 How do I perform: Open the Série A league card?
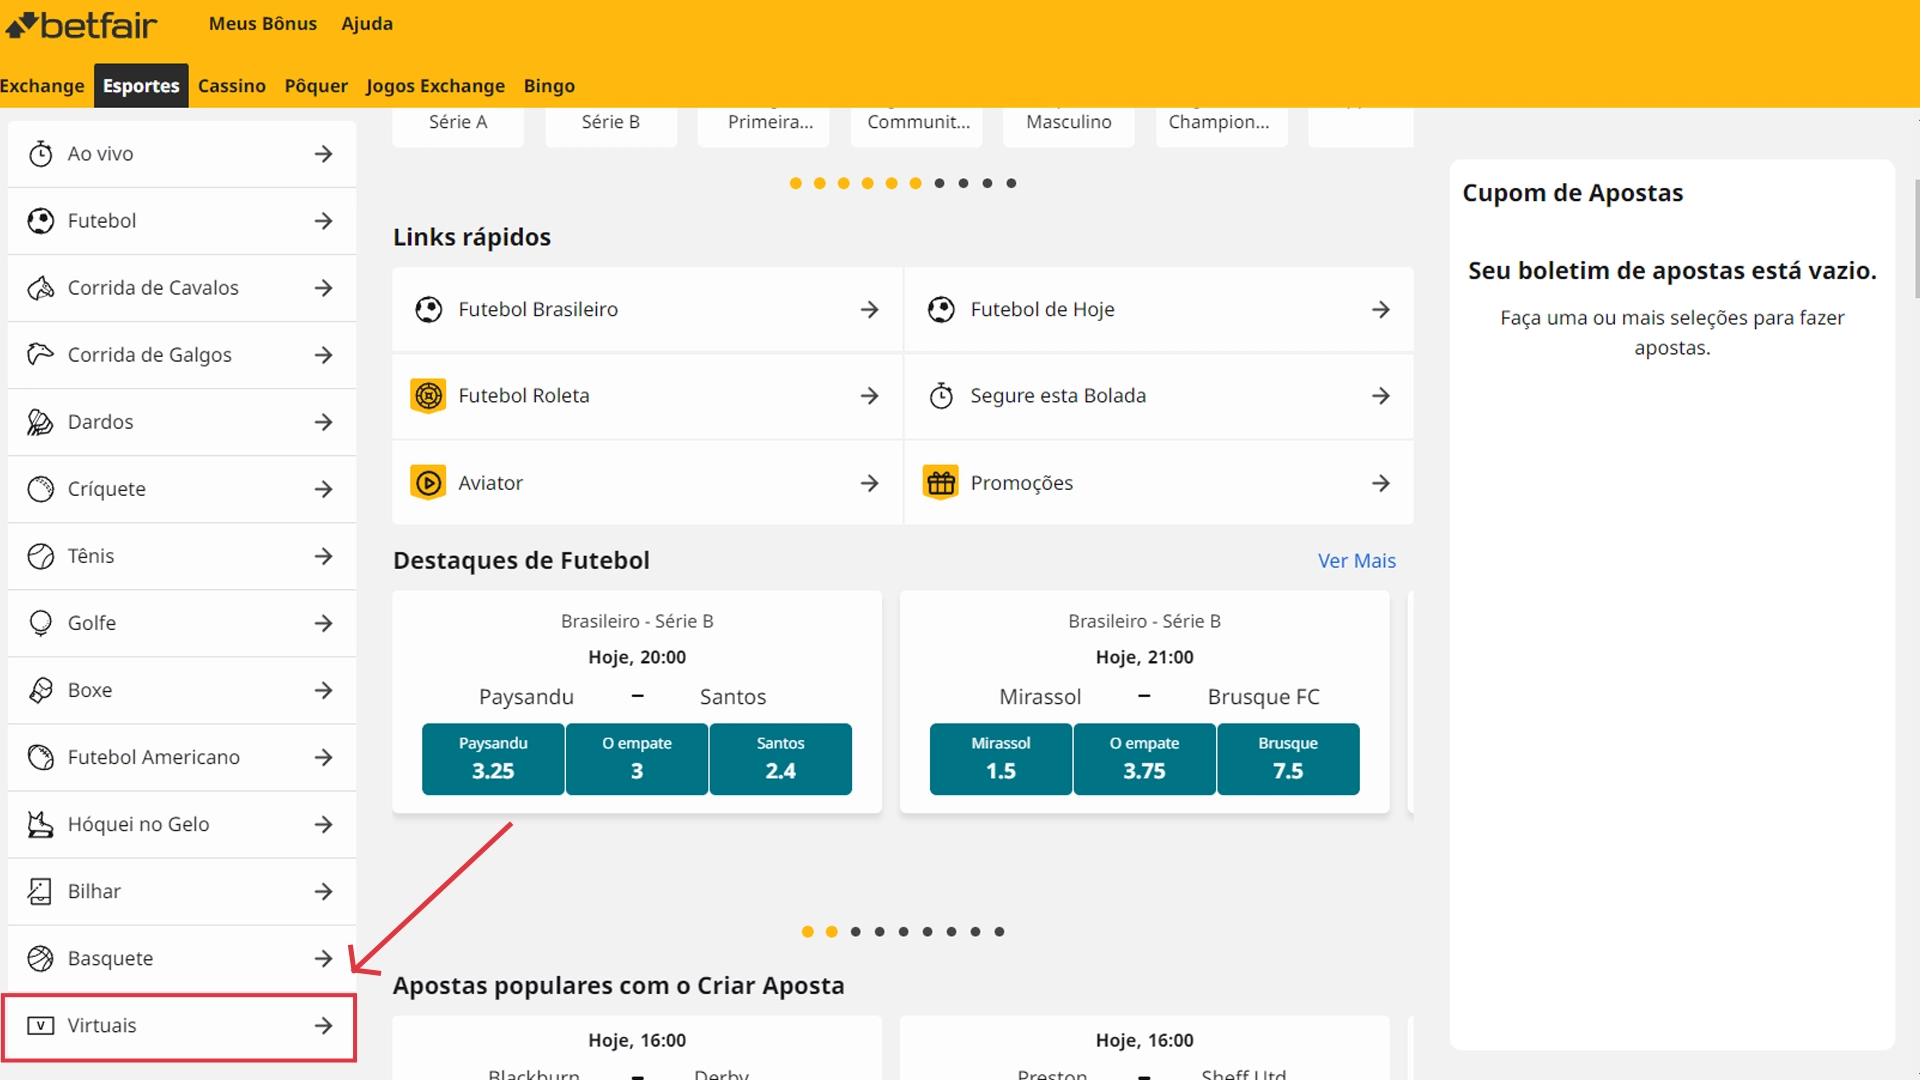coord(458,127)
